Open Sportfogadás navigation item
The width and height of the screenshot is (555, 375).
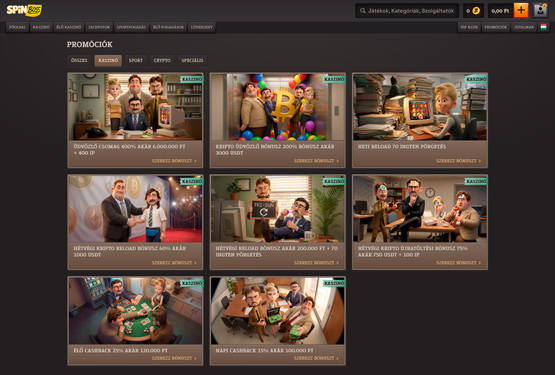(x=131, y=27)
